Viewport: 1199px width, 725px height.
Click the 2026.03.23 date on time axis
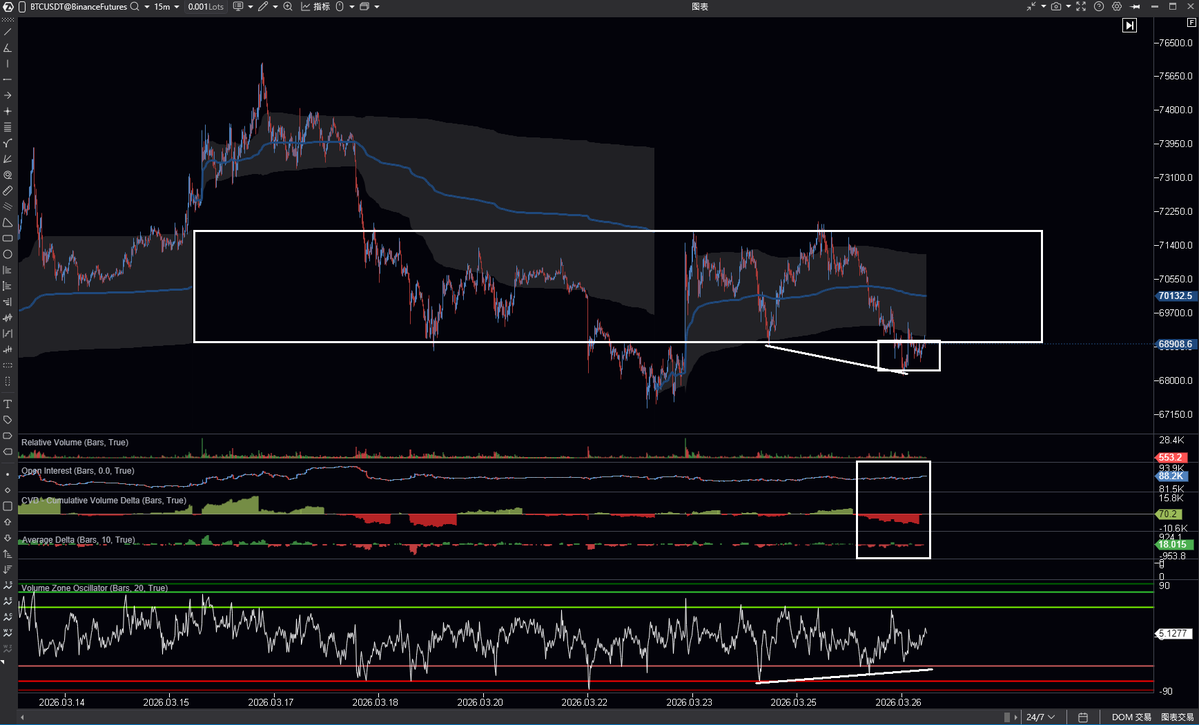(x=690, y=702)
